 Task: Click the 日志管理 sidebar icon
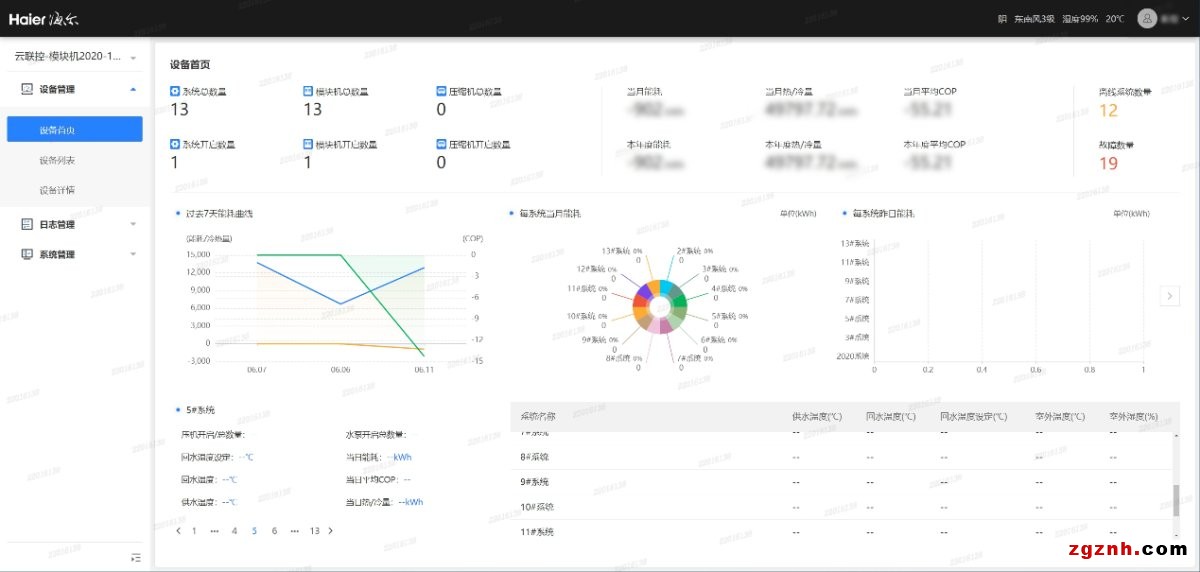(28, 224)
